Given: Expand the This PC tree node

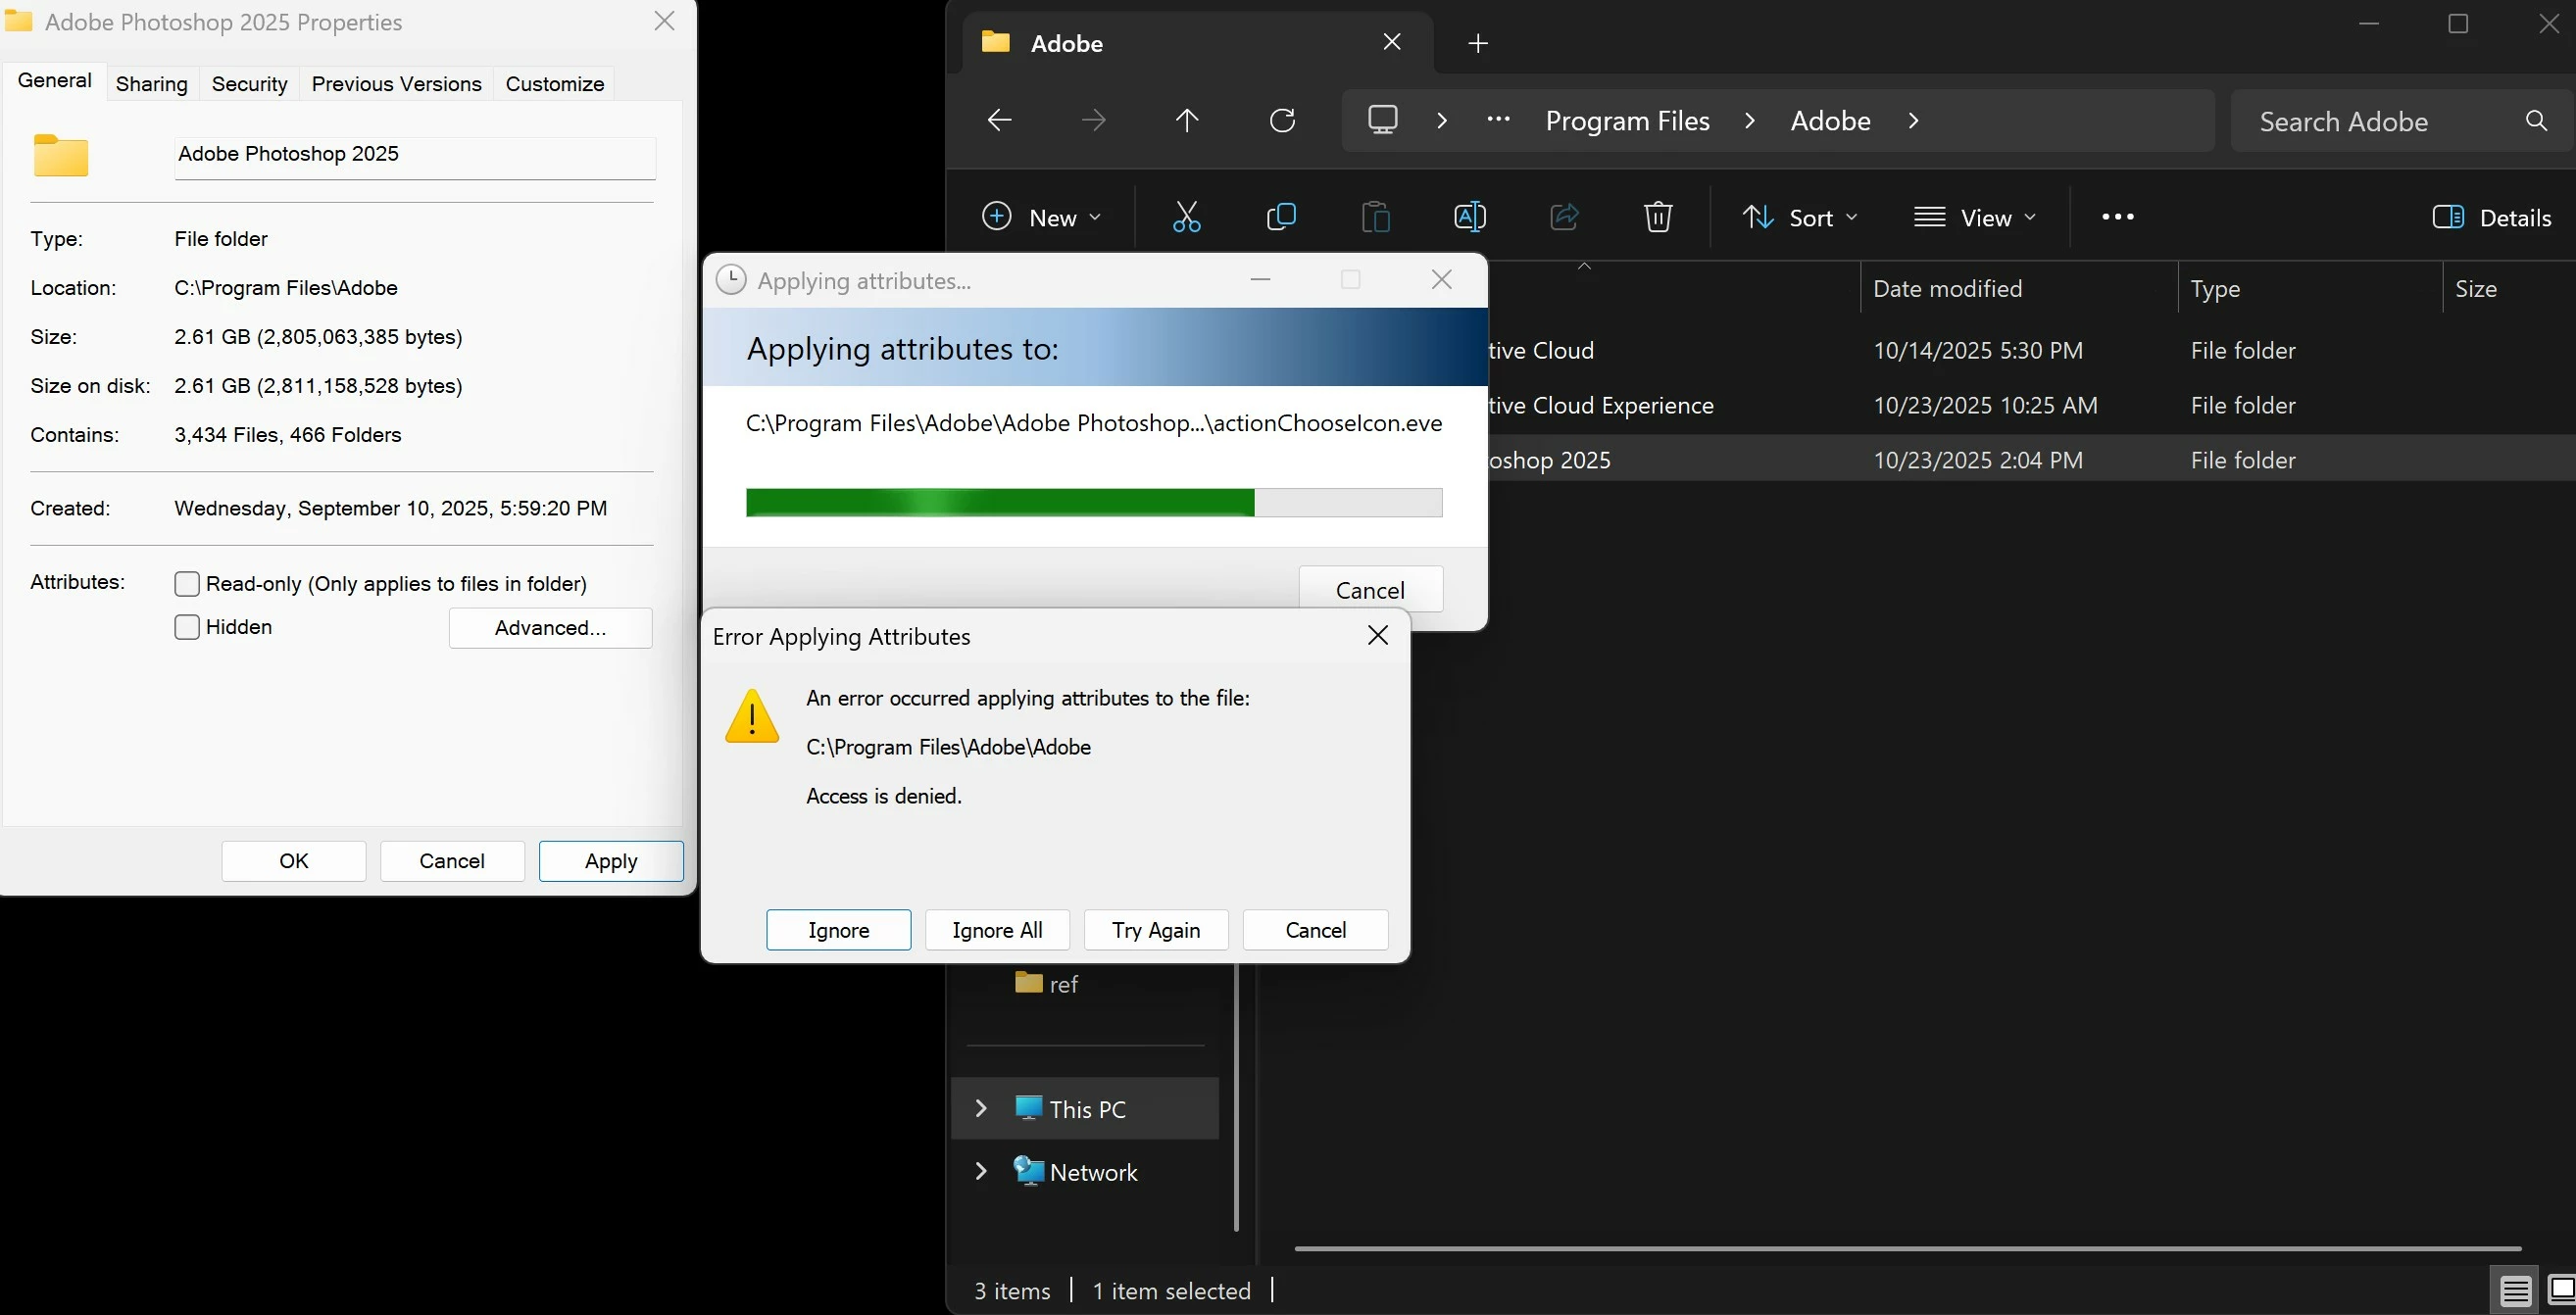Looking at the screenshot, I should click(981, 1108).
